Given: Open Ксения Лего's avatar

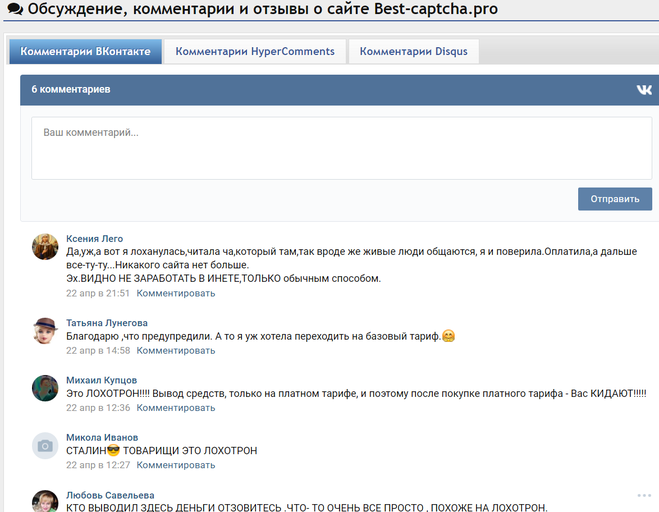Looking at the screenshot, I should tap(44, 246).
